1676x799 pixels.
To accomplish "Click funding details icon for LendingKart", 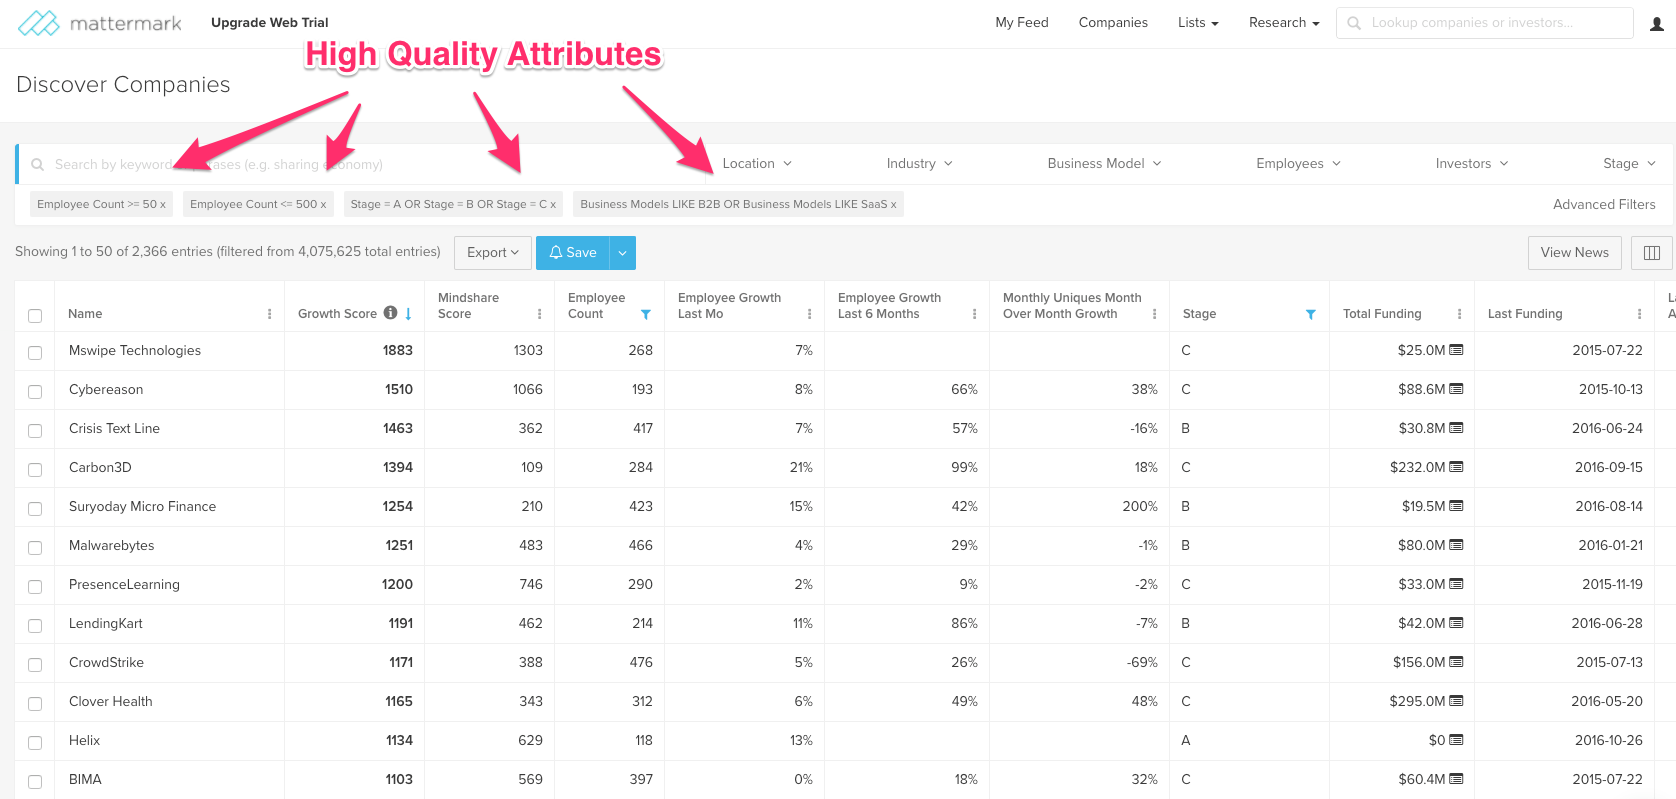I will pyautogui.click(x=1456, y=623).
